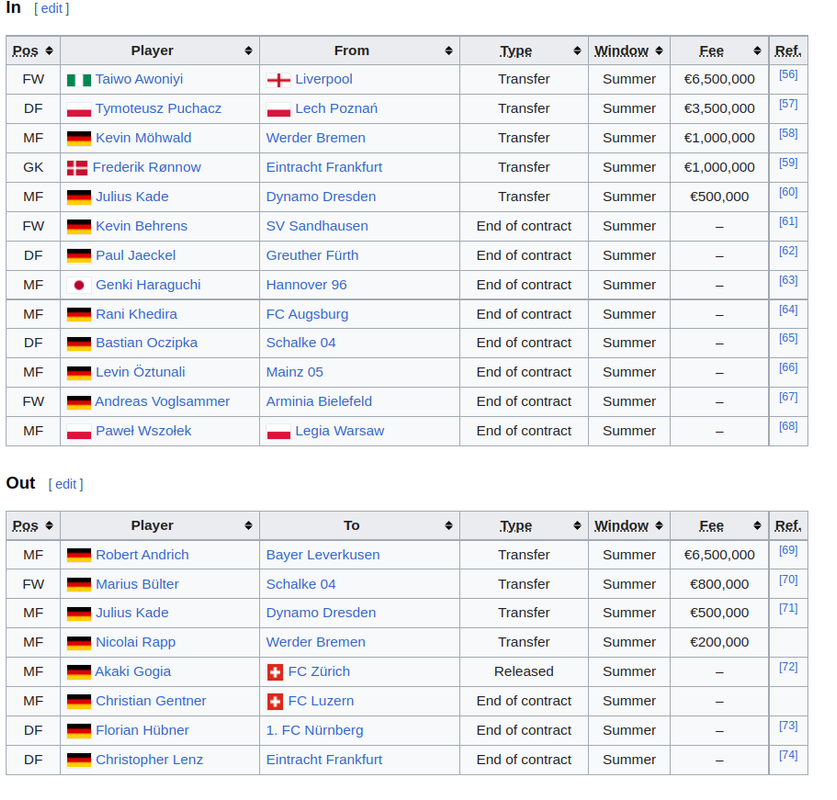Click the Germany flag next to Florian Hübner
The image size is (837, 800).
79,731
